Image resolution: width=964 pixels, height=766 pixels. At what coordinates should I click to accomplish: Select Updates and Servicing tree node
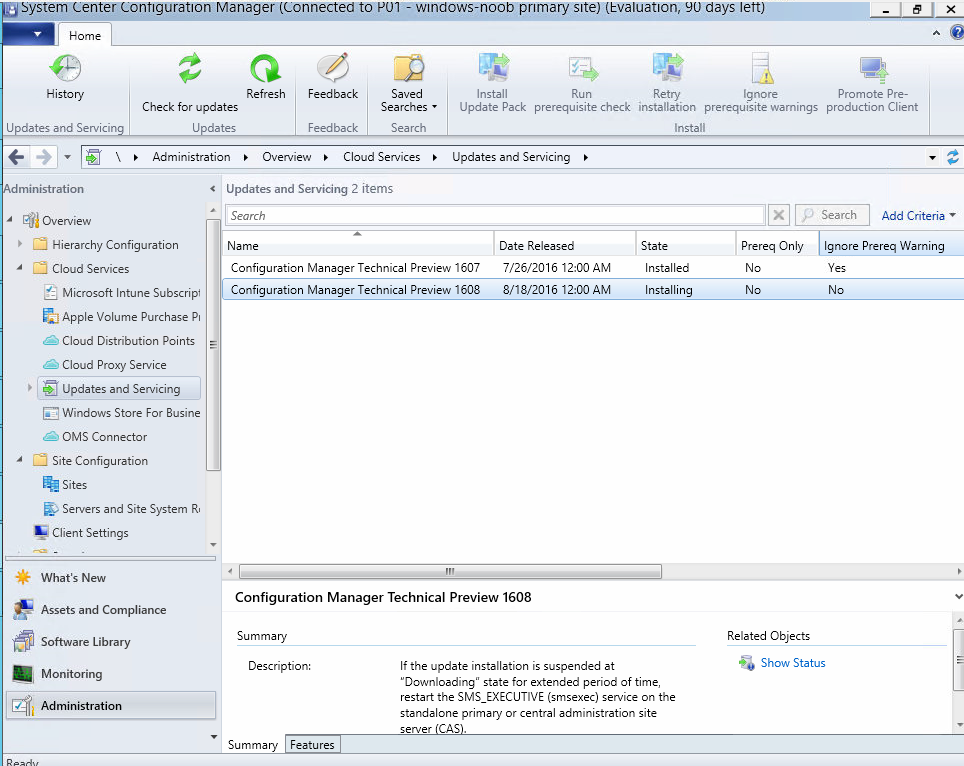click(119, 389)
